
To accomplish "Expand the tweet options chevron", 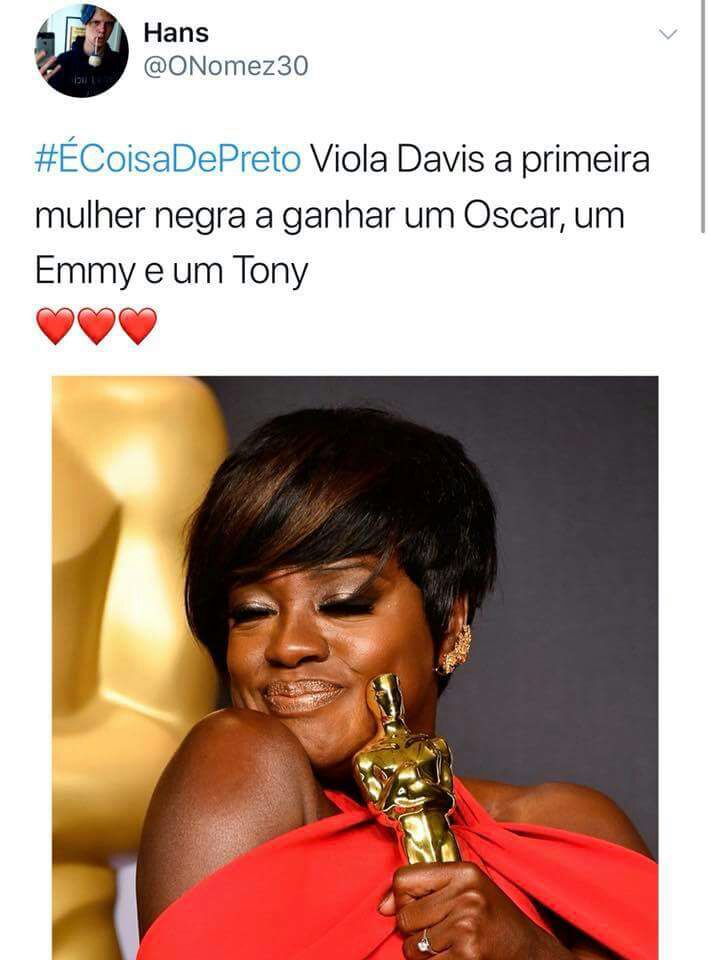I will [x=668, y=34].
